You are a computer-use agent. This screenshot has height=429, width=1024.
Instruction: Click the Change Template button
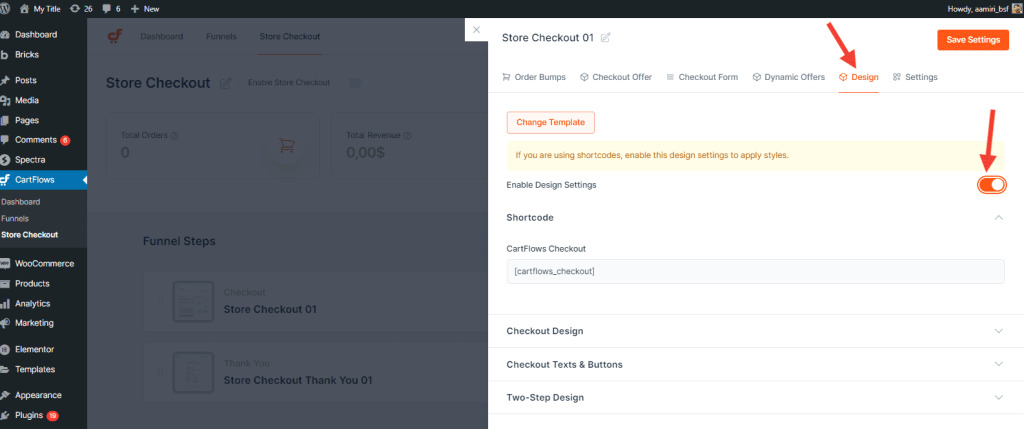[x=551, y=122]
